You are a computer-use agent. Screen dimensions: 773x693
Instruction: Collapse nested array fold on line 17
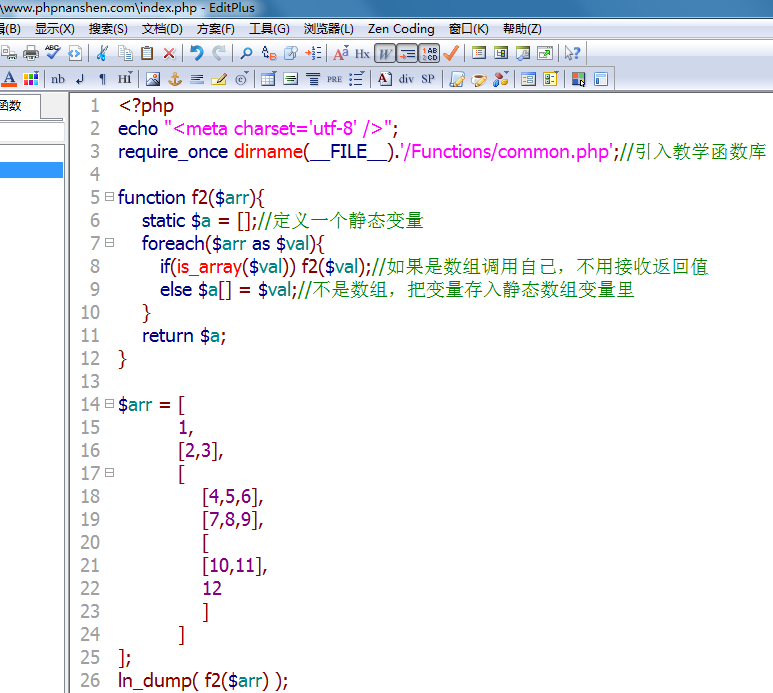click(x=109, y=473)
